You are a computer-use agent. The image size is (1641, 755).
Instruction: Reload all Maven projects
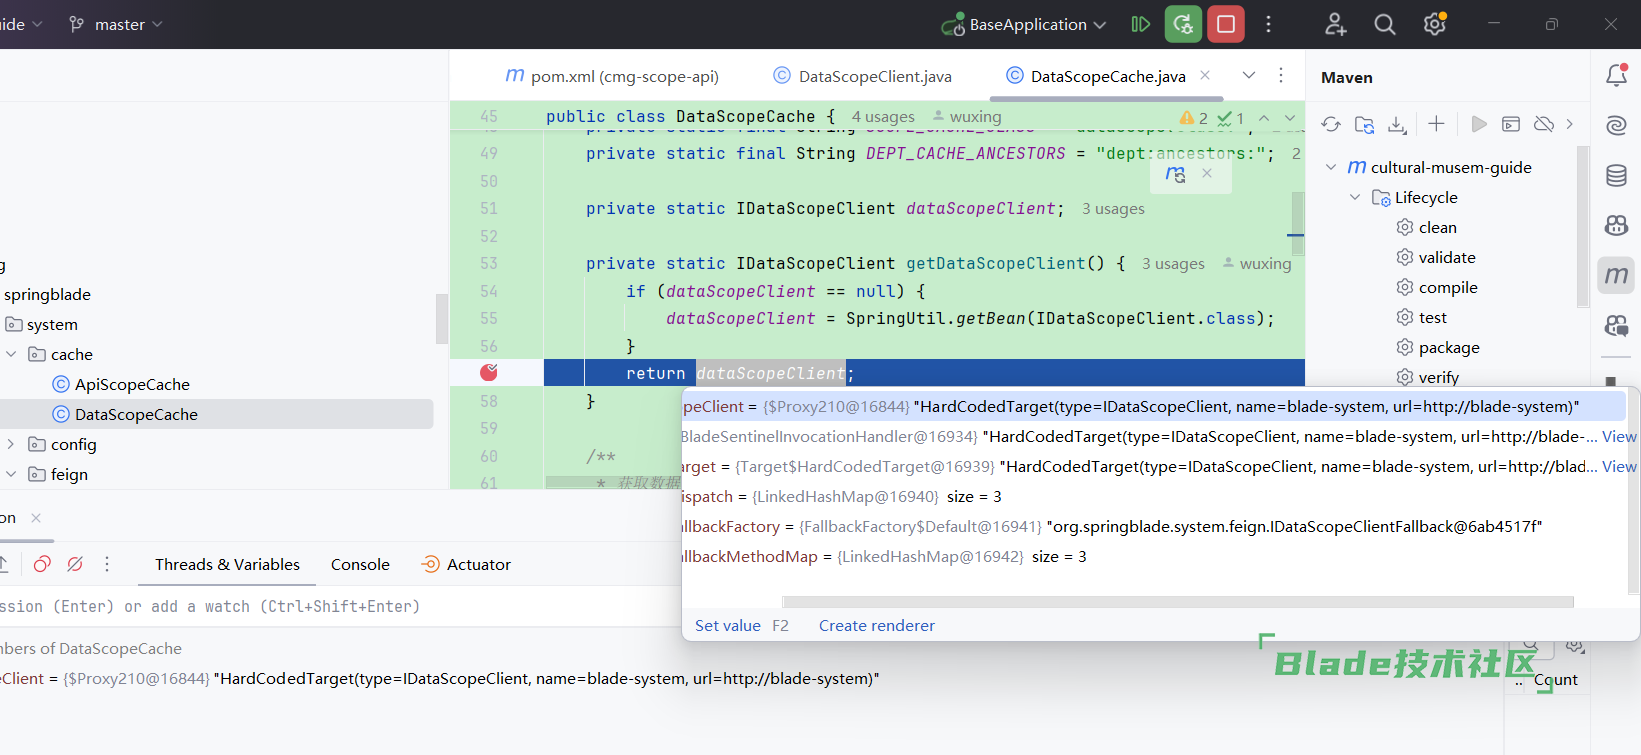(1330, 124)
